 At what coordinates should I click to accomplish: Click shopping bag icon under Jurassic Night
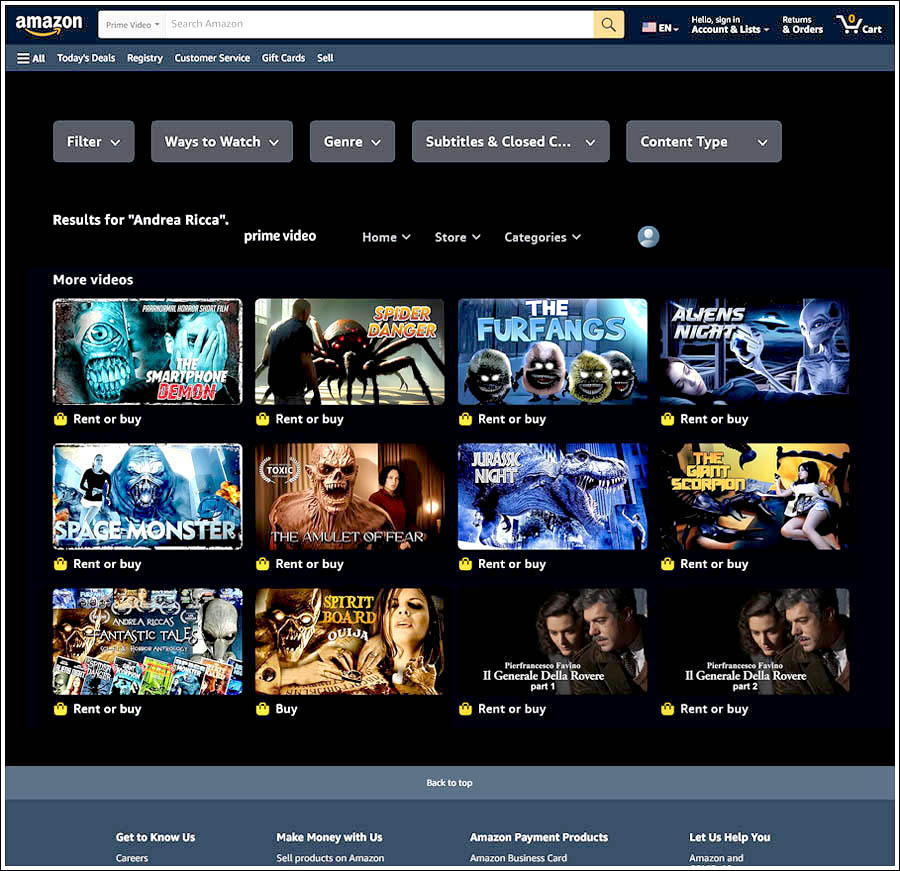(465, 564)
